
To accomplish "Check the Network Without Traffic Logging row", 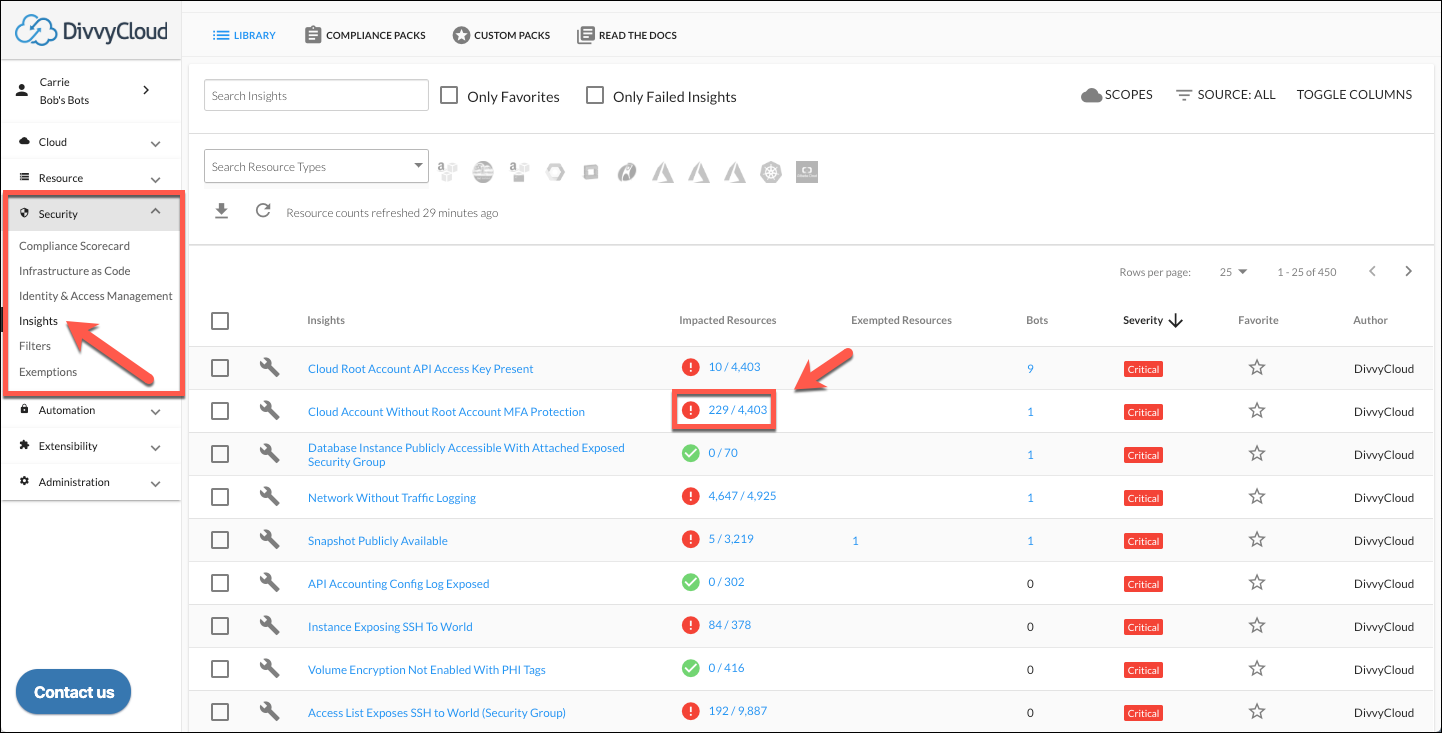I will pos(220,497).
